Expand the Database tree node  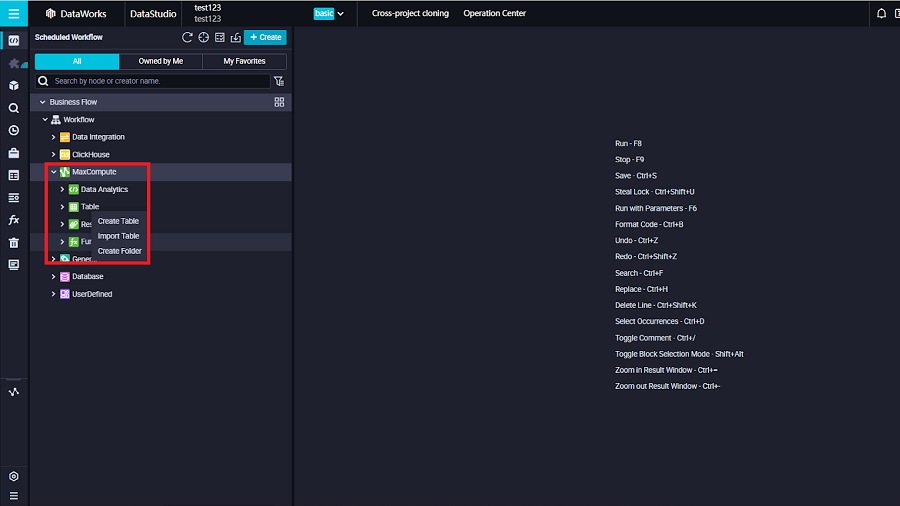pyautogui.click(x=54, y=276)
